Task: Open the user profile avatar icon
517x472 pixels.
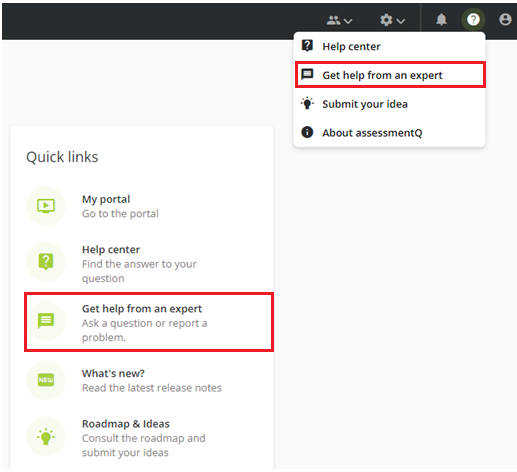Action: click(x=505, y=19)
